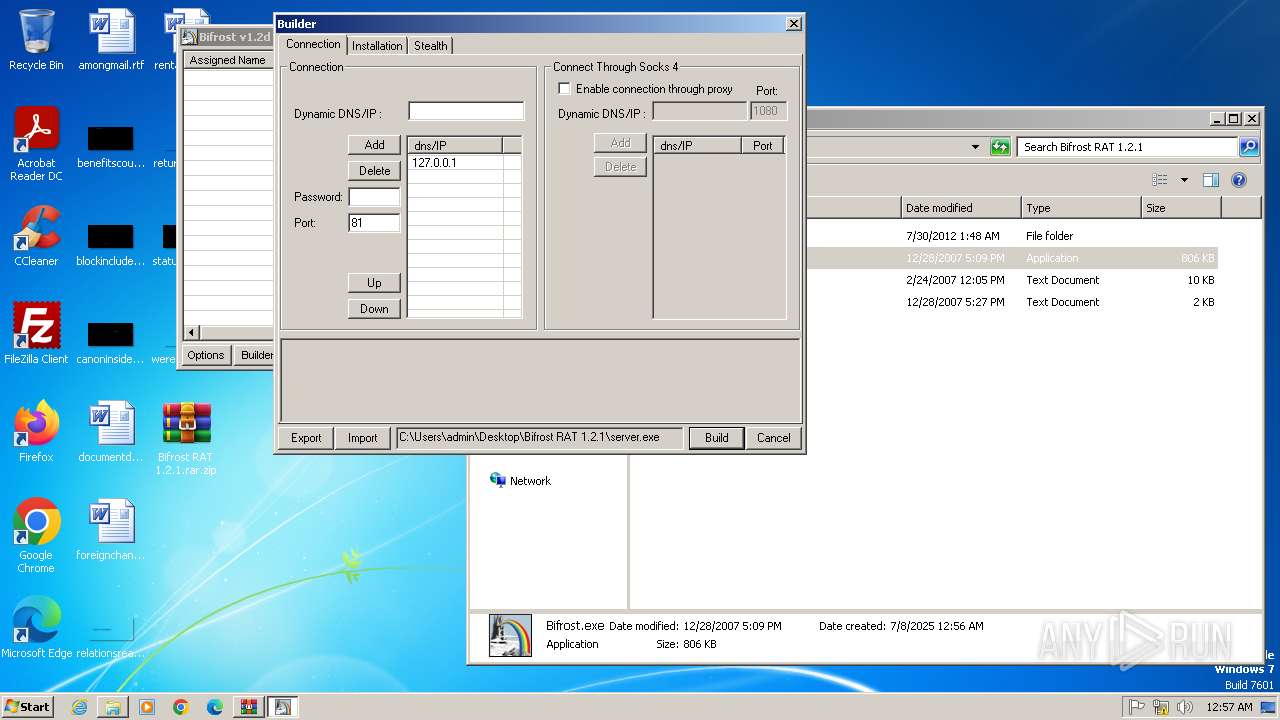The height and width of the screenshot is (720, 1280).
Task: Open media player taskbar icon
Action: [x=147, y=707]
